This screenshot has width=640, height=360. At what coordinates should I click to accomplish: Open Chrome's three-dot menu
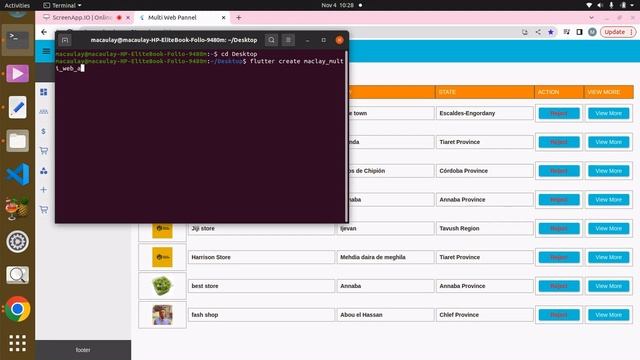(631, 32)
